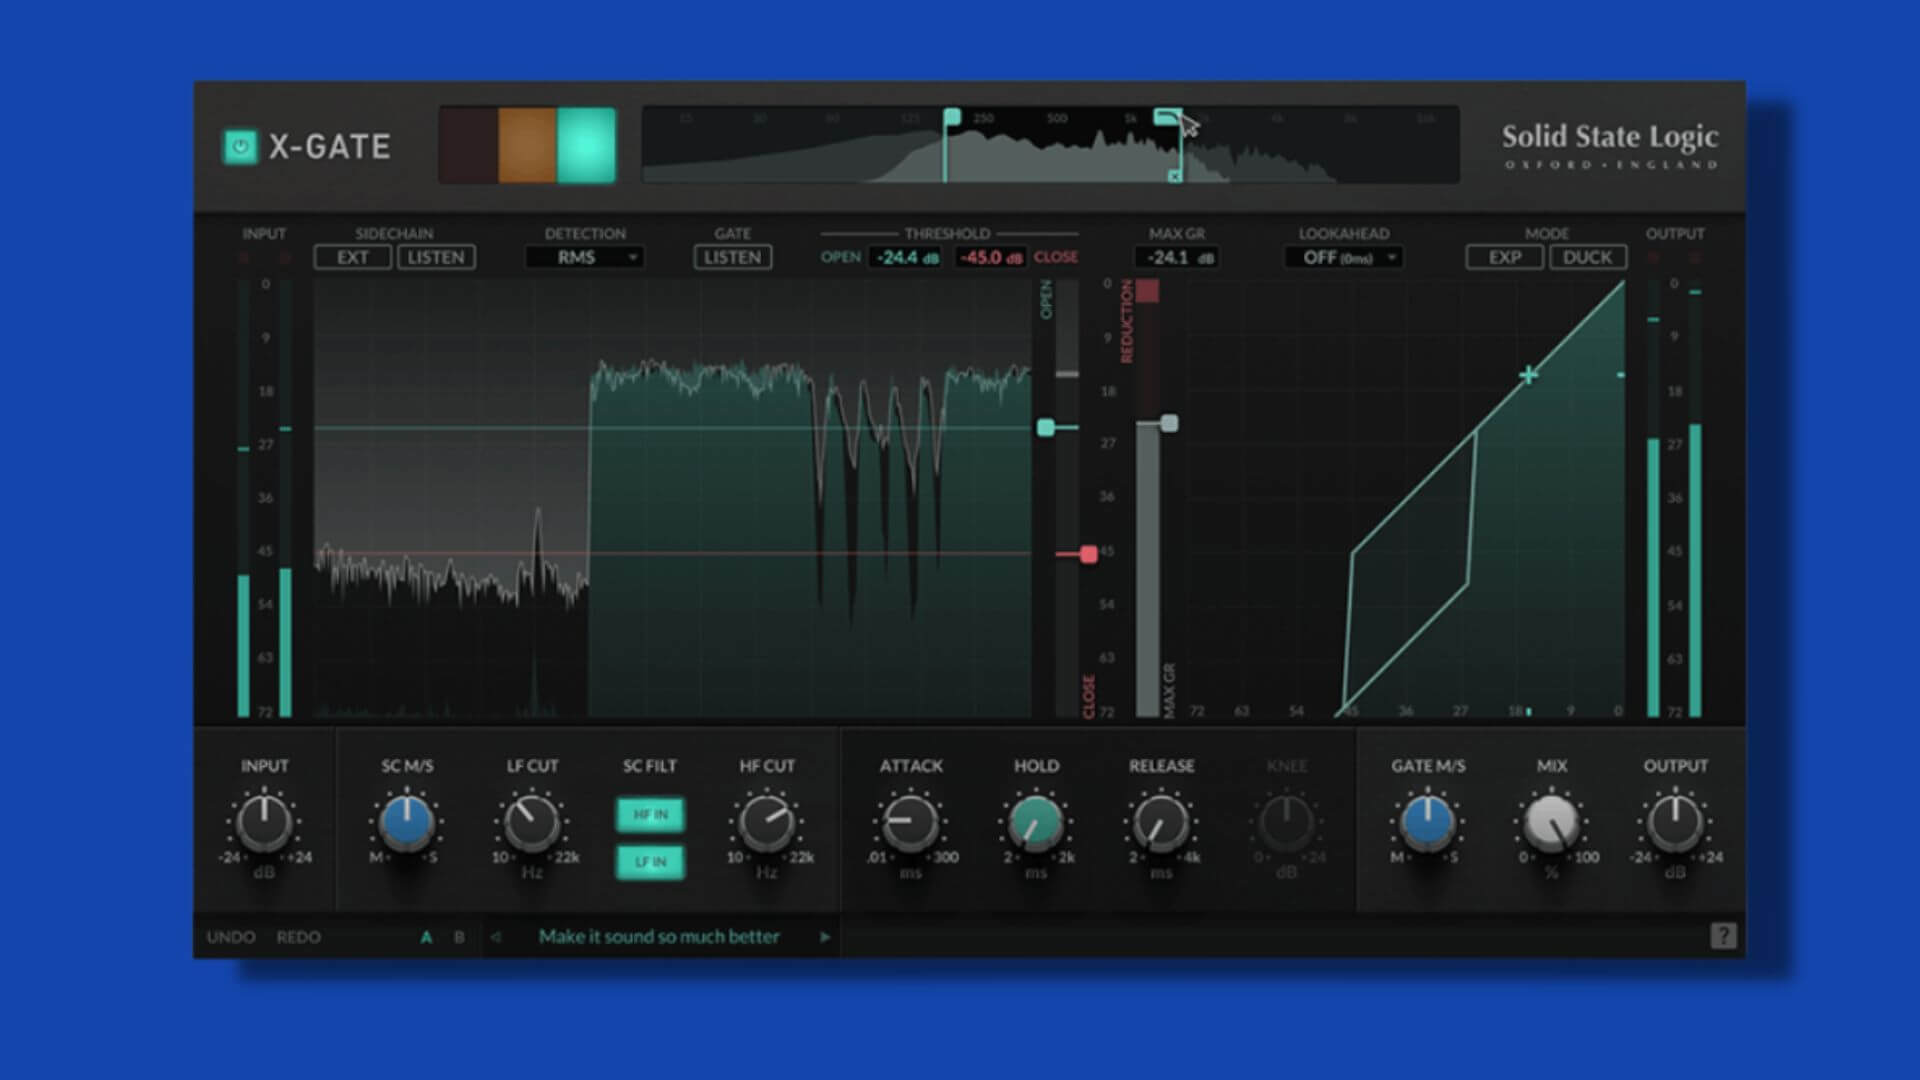Select preset slot A

tap(426, 937)
